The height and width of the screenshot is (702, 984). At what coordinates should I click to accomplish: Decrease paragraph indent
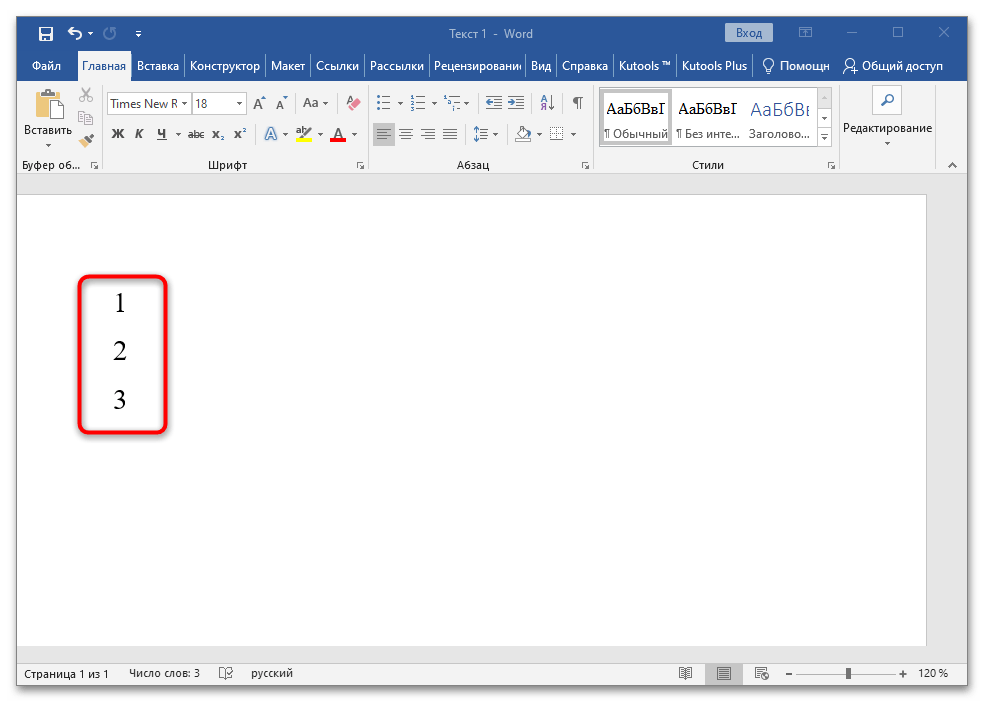click(494, 103)
